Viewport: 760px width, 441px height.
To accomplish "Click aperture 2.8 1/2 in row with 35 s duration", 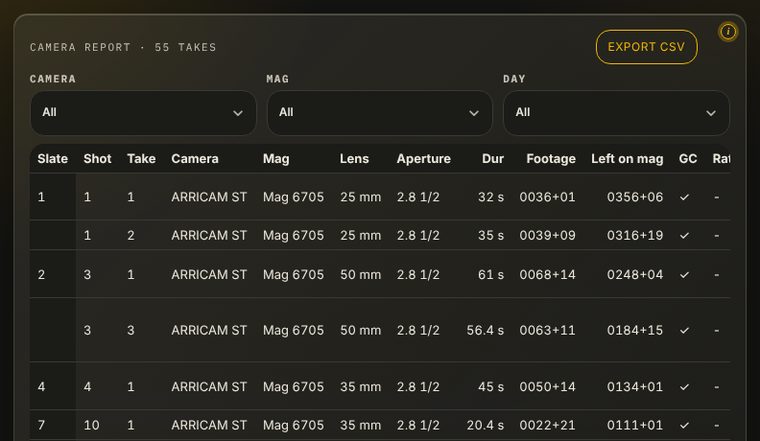I will pyautogui.click(x=418, y=236).
